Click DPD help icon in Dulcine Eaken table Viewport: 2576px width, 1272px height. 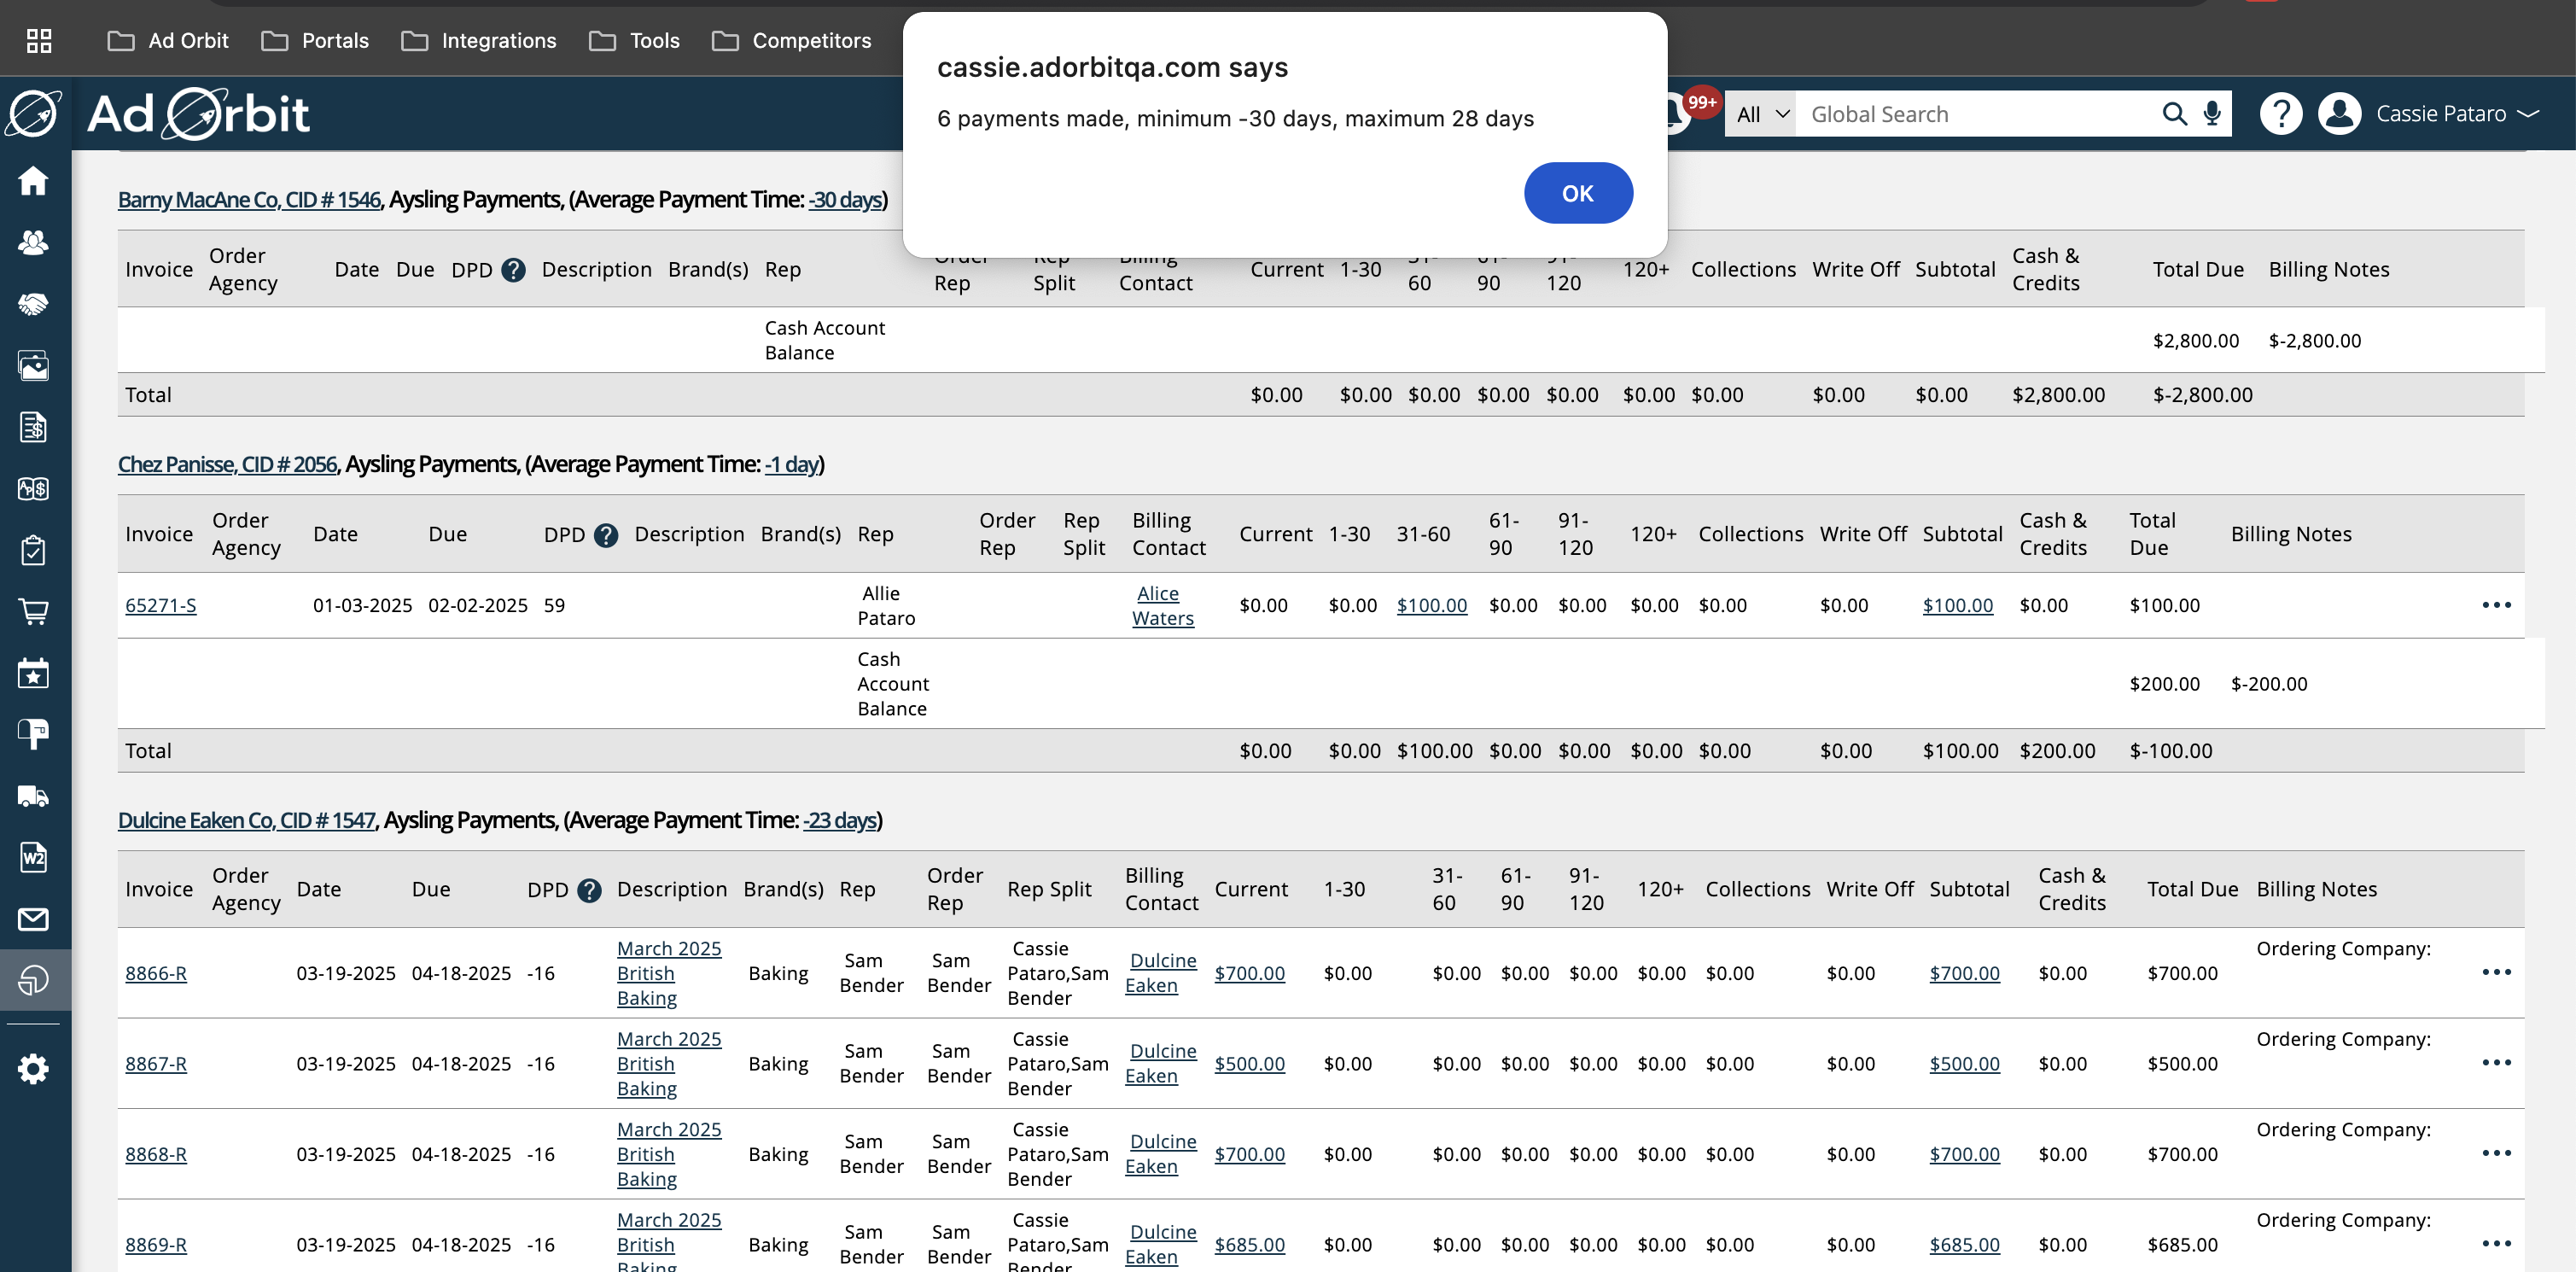click(589, 890)
